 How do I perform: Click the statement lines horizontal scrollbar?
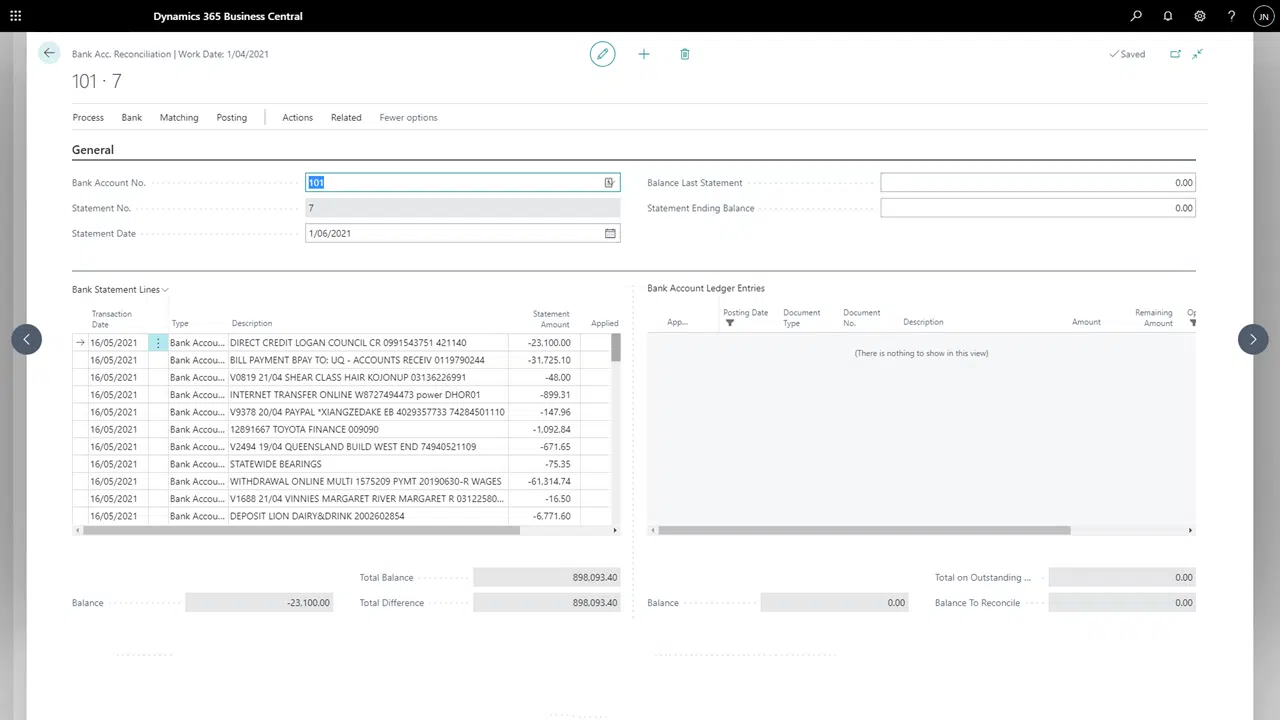click(x=302, y=530)
